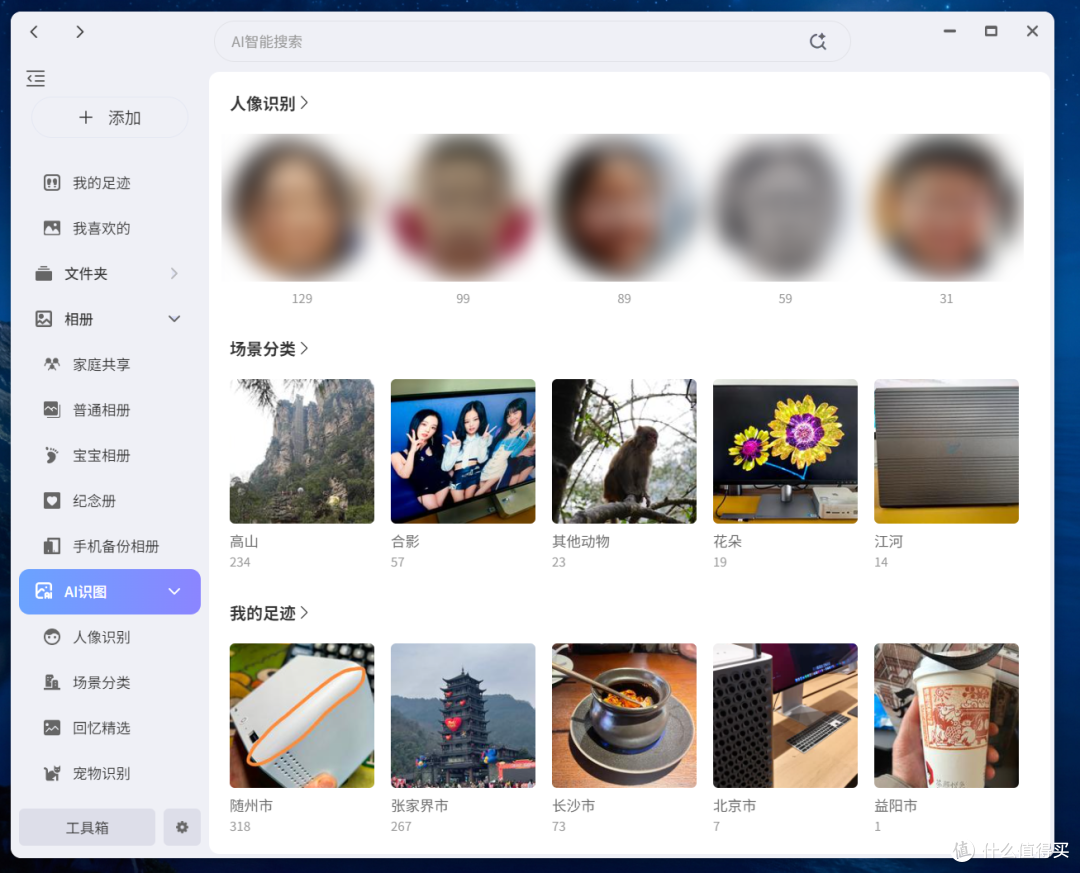Click the 手机备份相册 icon
The width and height of the screenshot is (1080, 873).
tap(52, 546)
